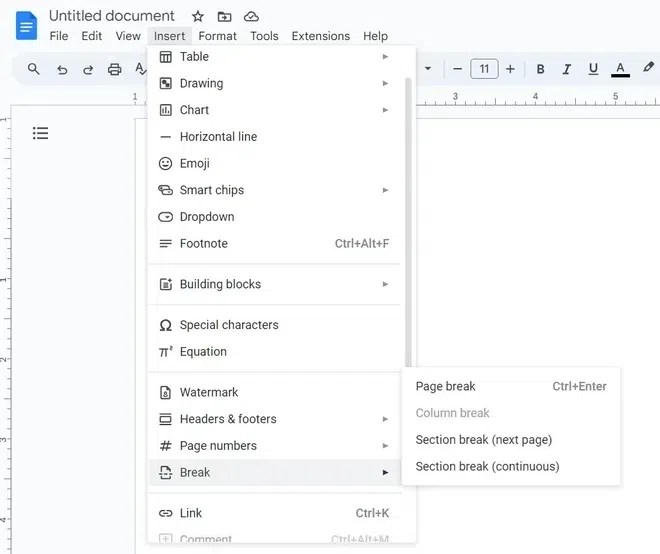Click the Building blocks icon
The width and height of the screenshot is (660, 554).
pyautogui.click(x=166, y=284)
